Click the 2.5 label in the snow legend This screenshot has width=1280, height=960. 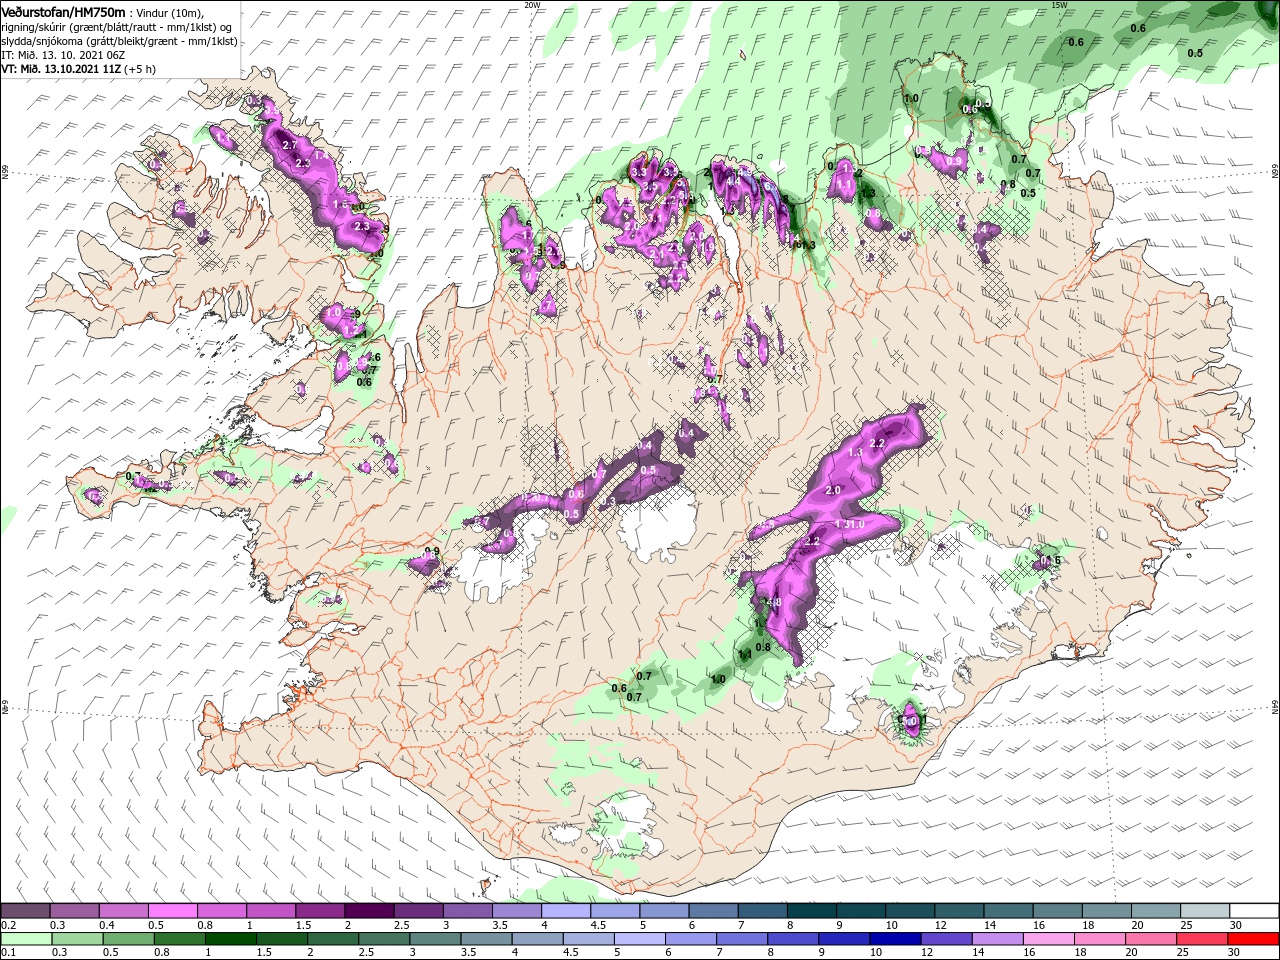point(401,925)
